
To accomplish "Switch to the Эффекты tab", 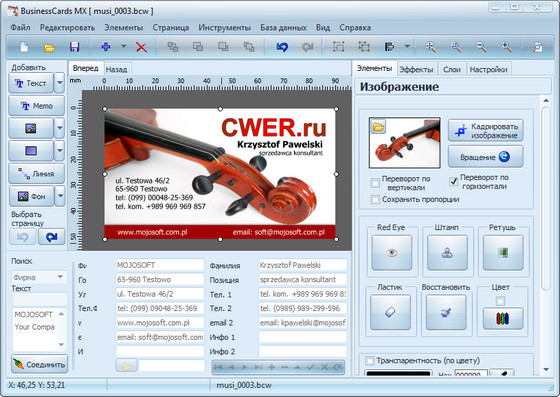I will (416, 69).
